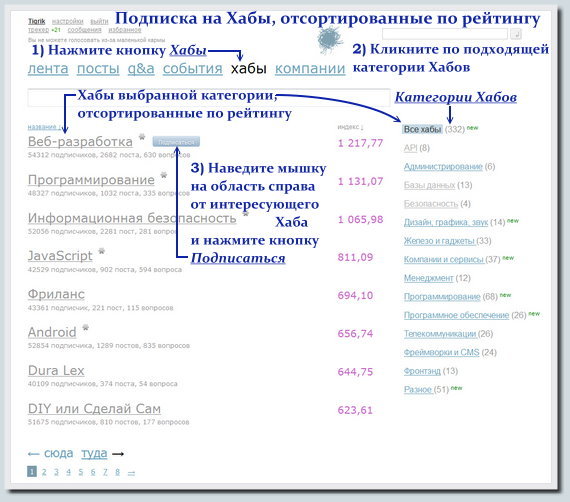Click the Habrahabr logo

[x=330, y=39]
